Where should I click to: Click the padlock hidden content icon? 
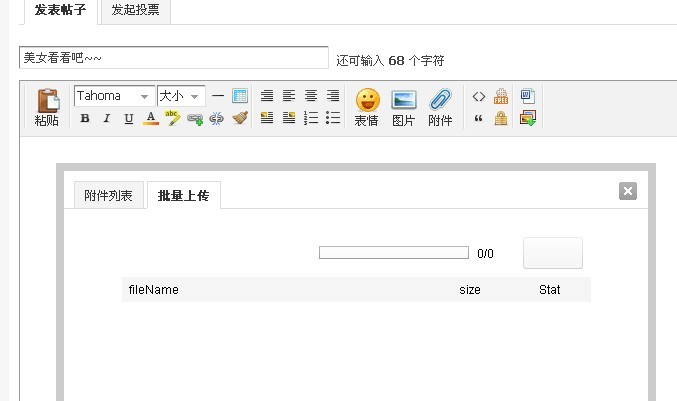coord(501,118)
